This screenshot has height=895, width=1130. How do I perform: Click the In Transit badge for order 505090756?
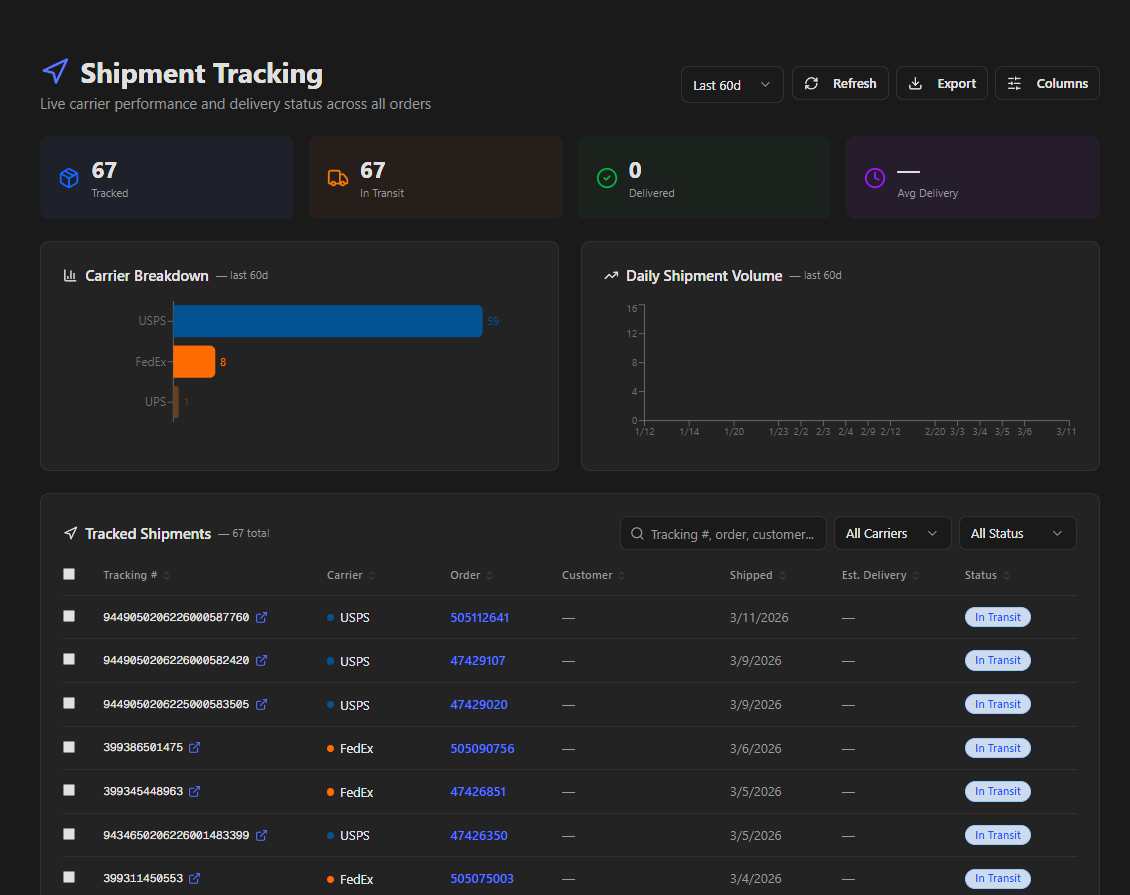coord(997,749)
